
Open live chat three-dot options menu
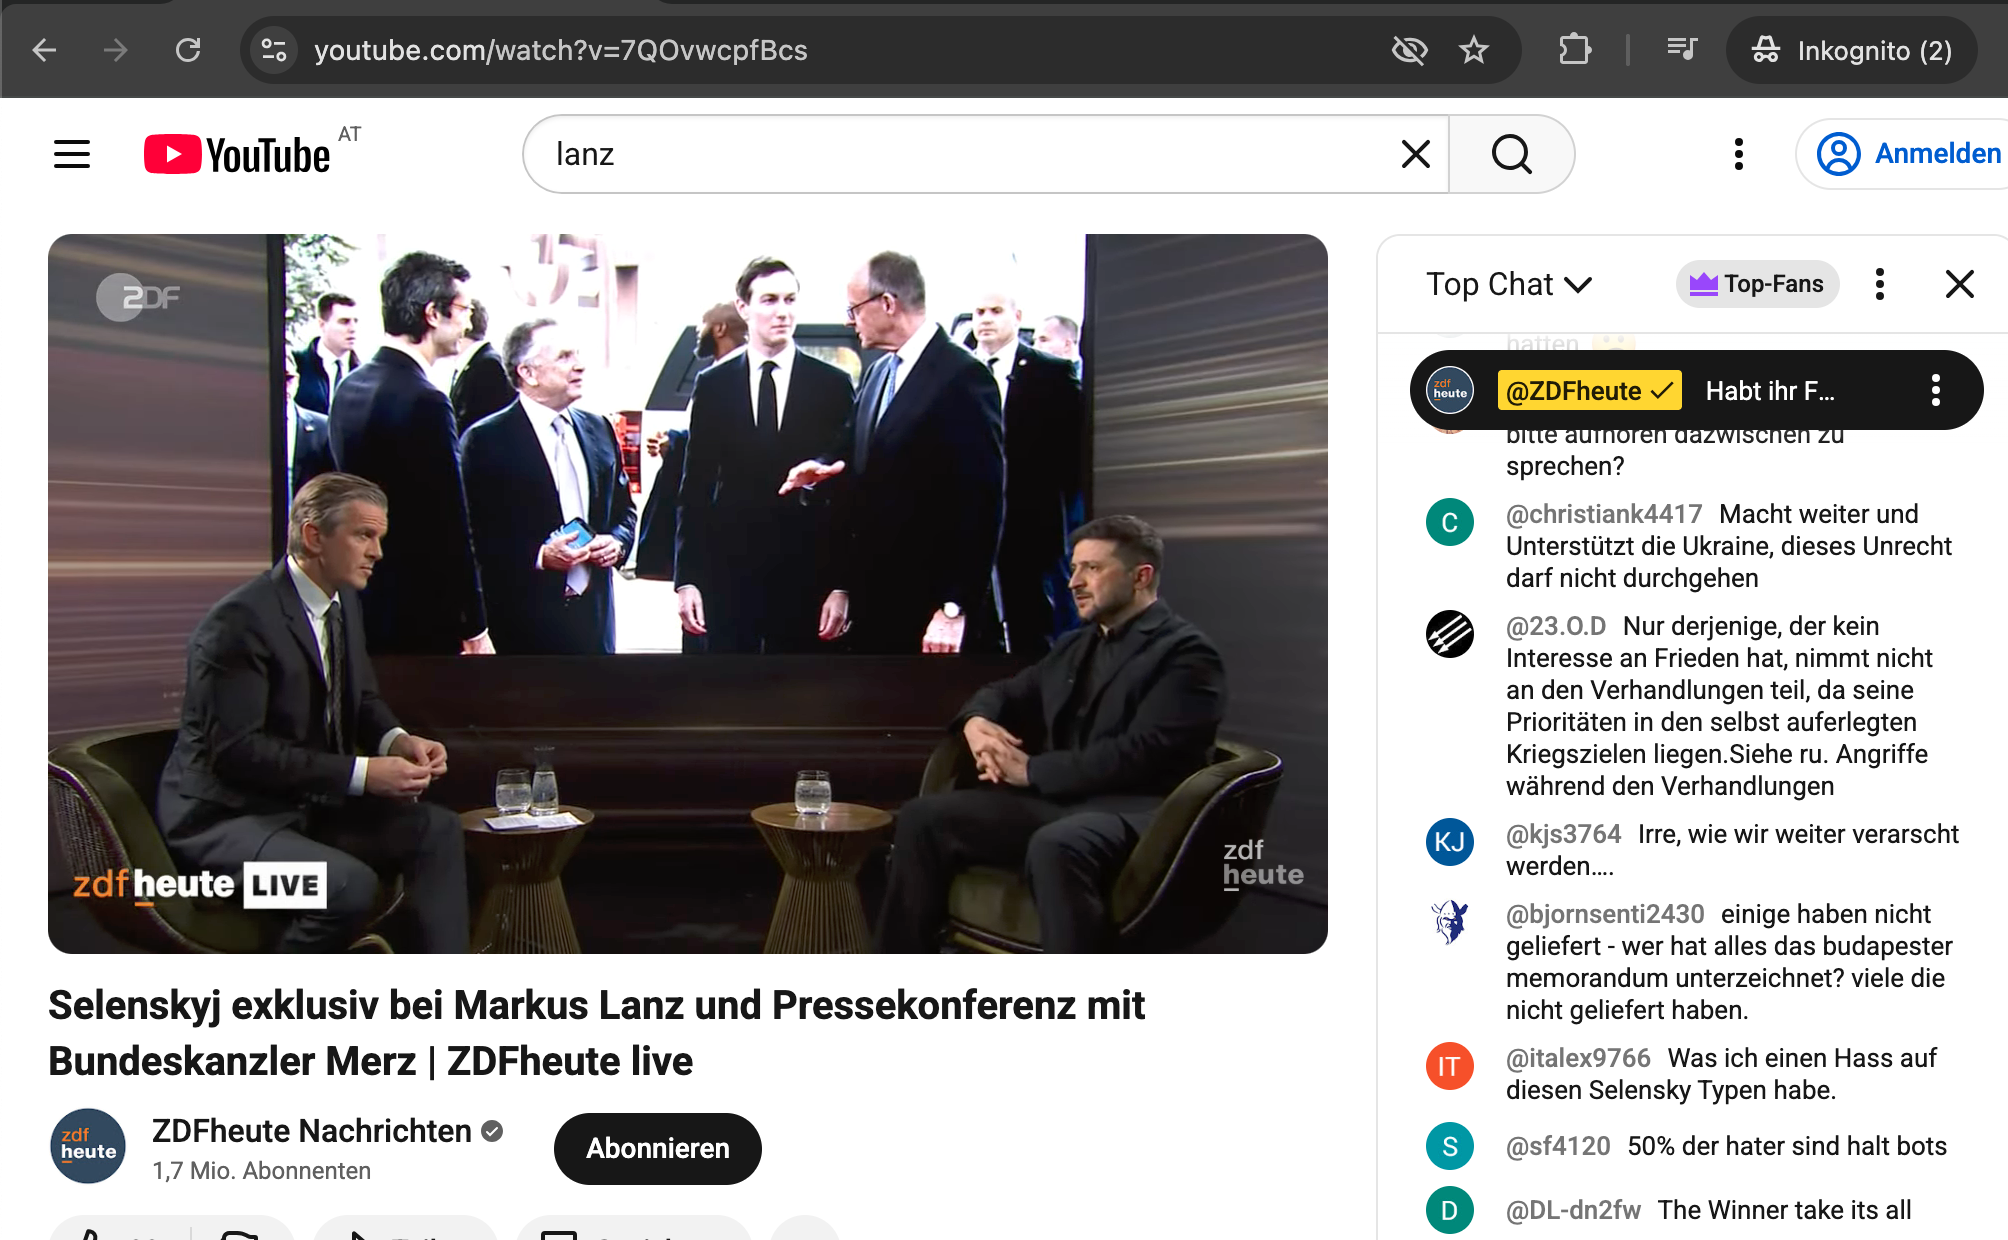[1880, 284]
